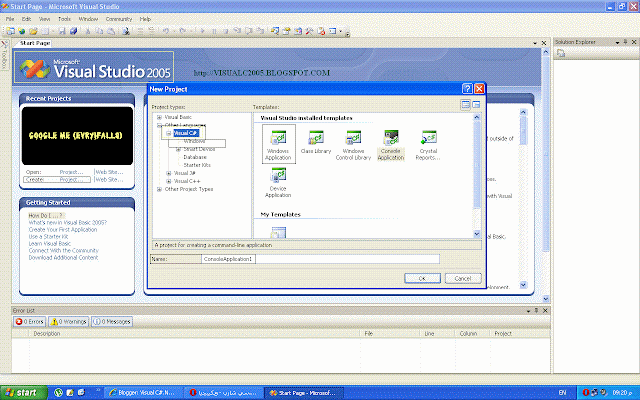Toggle the 0 Errors filter

(29, 322)
